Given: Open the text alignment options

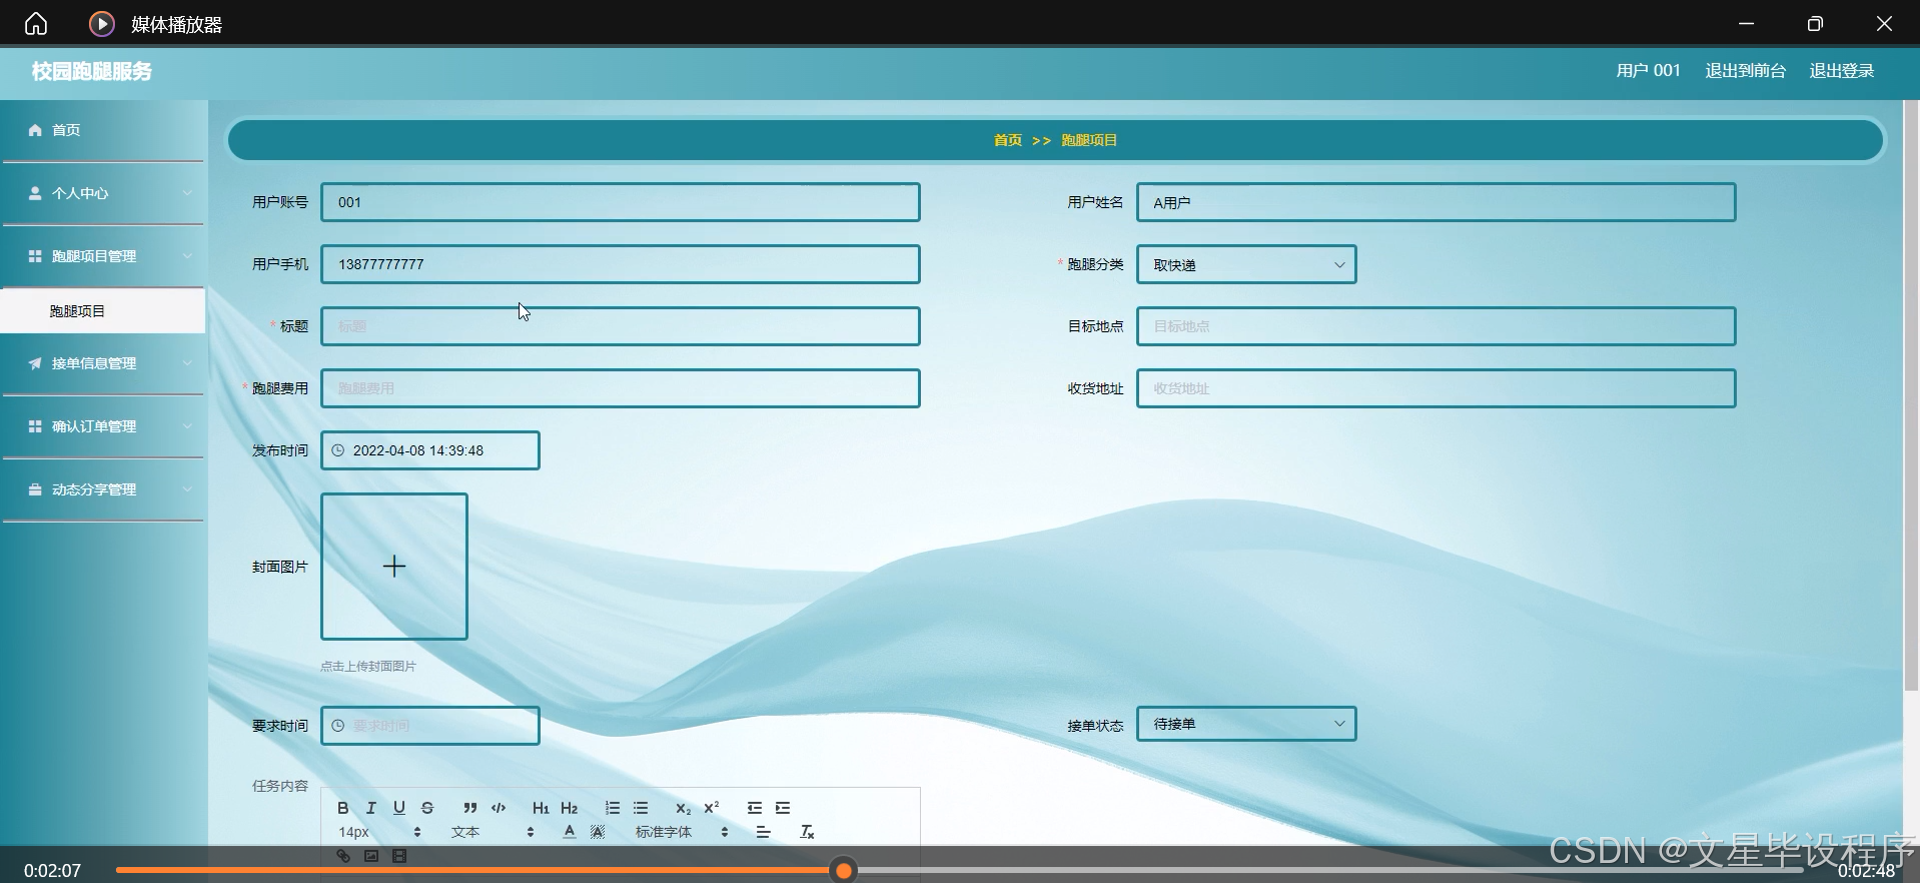Looking at the screenshot, I should tap(763, 832).
